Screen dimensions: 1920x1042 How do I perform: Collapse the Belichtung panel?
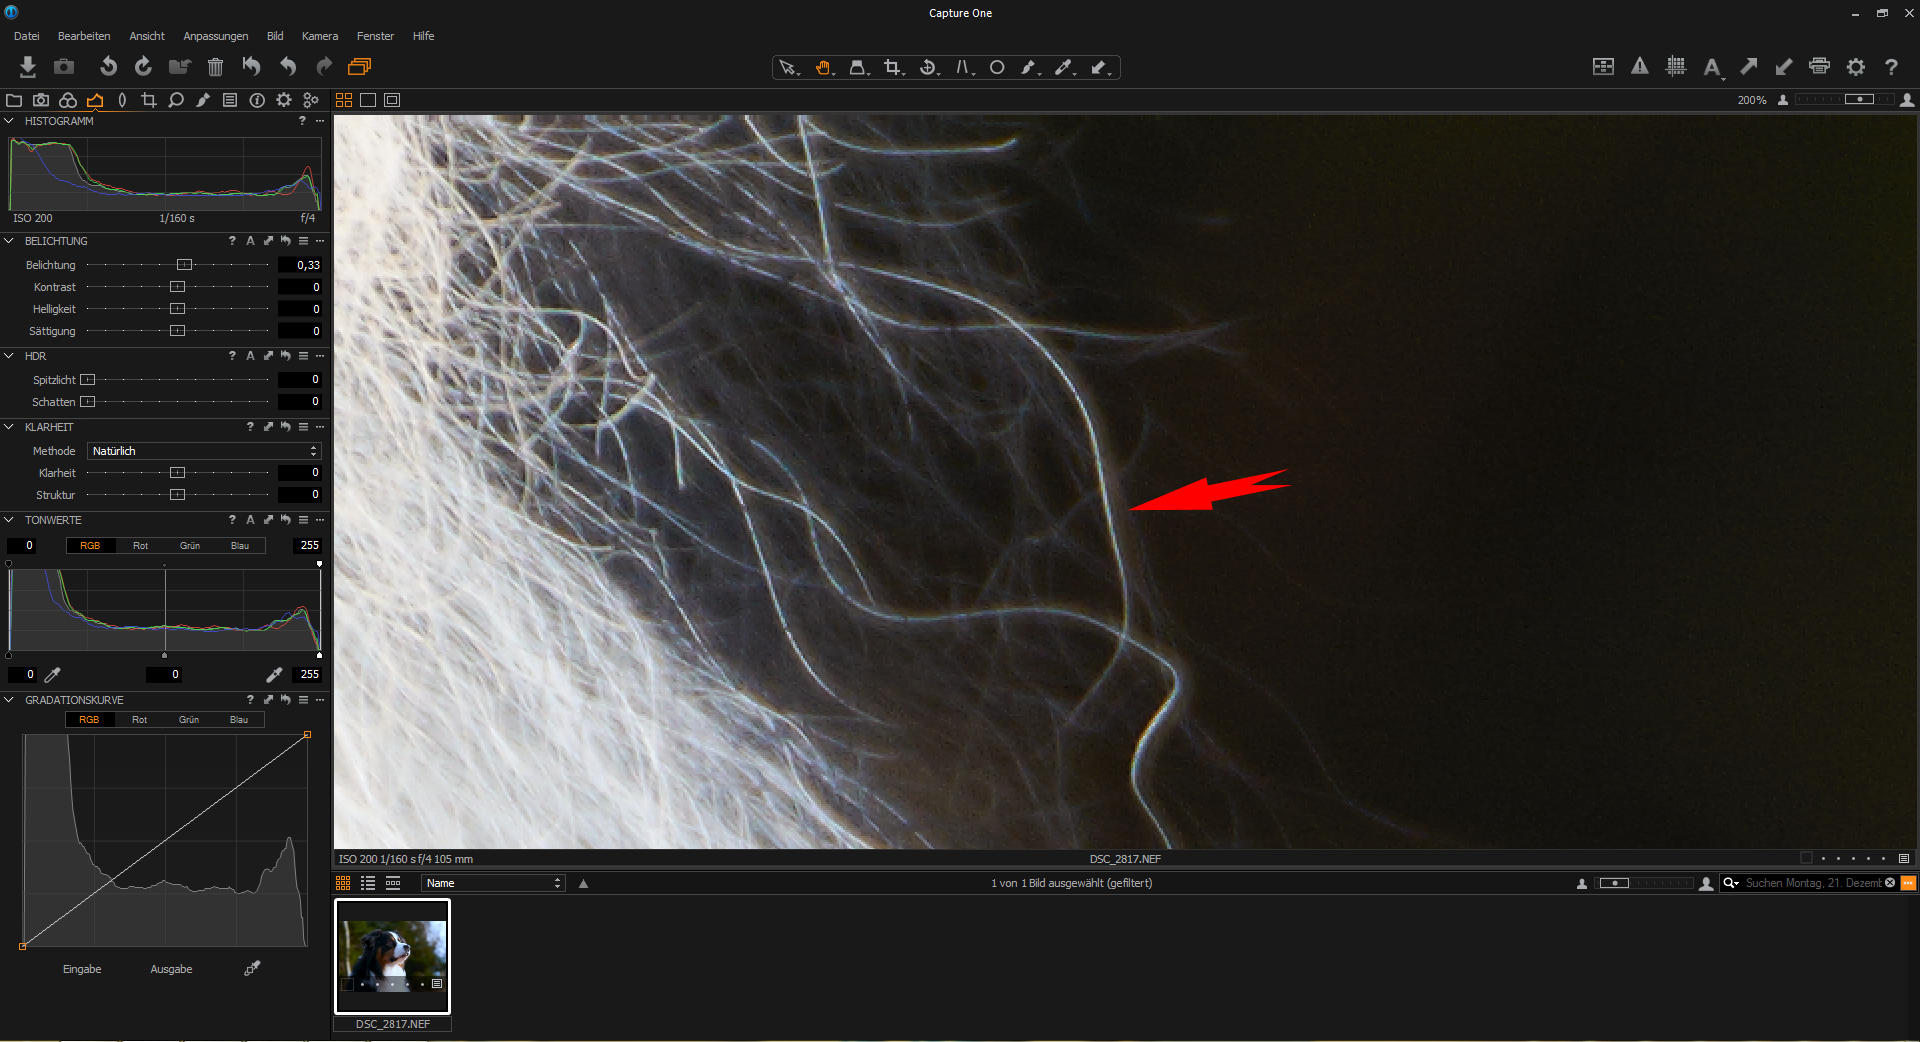pos(9,241)
